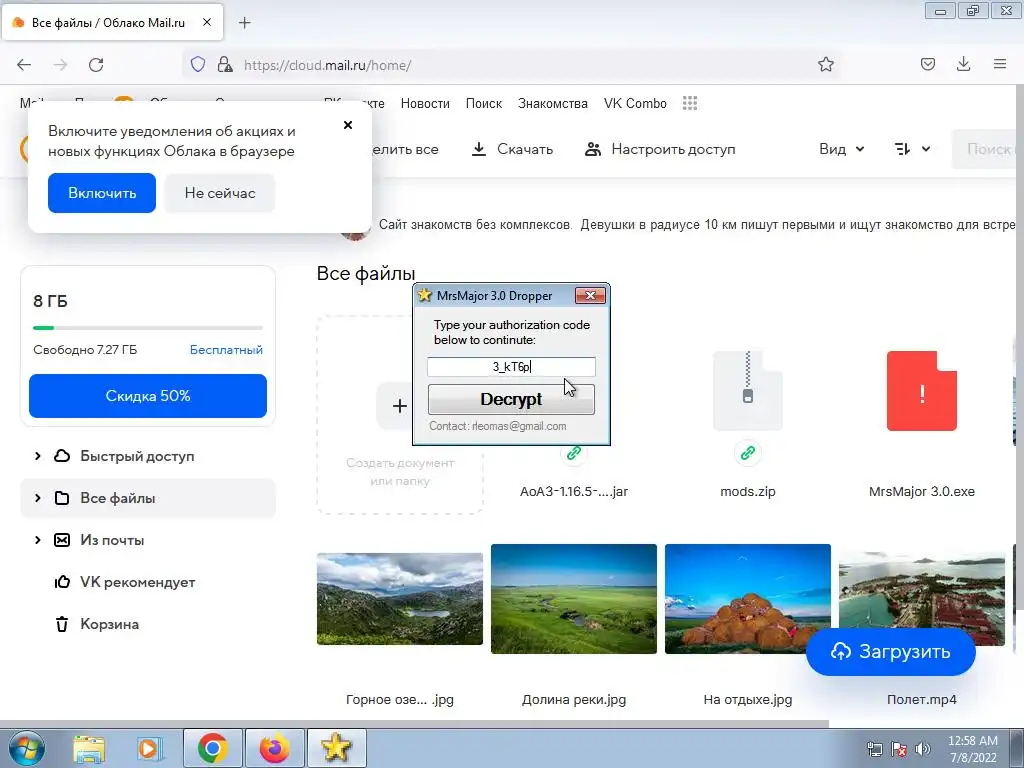This screenshot has width=1024, height=768.
Task: Open the sort order dropdown
Action: pyautogui.click(x=912, y=149)
